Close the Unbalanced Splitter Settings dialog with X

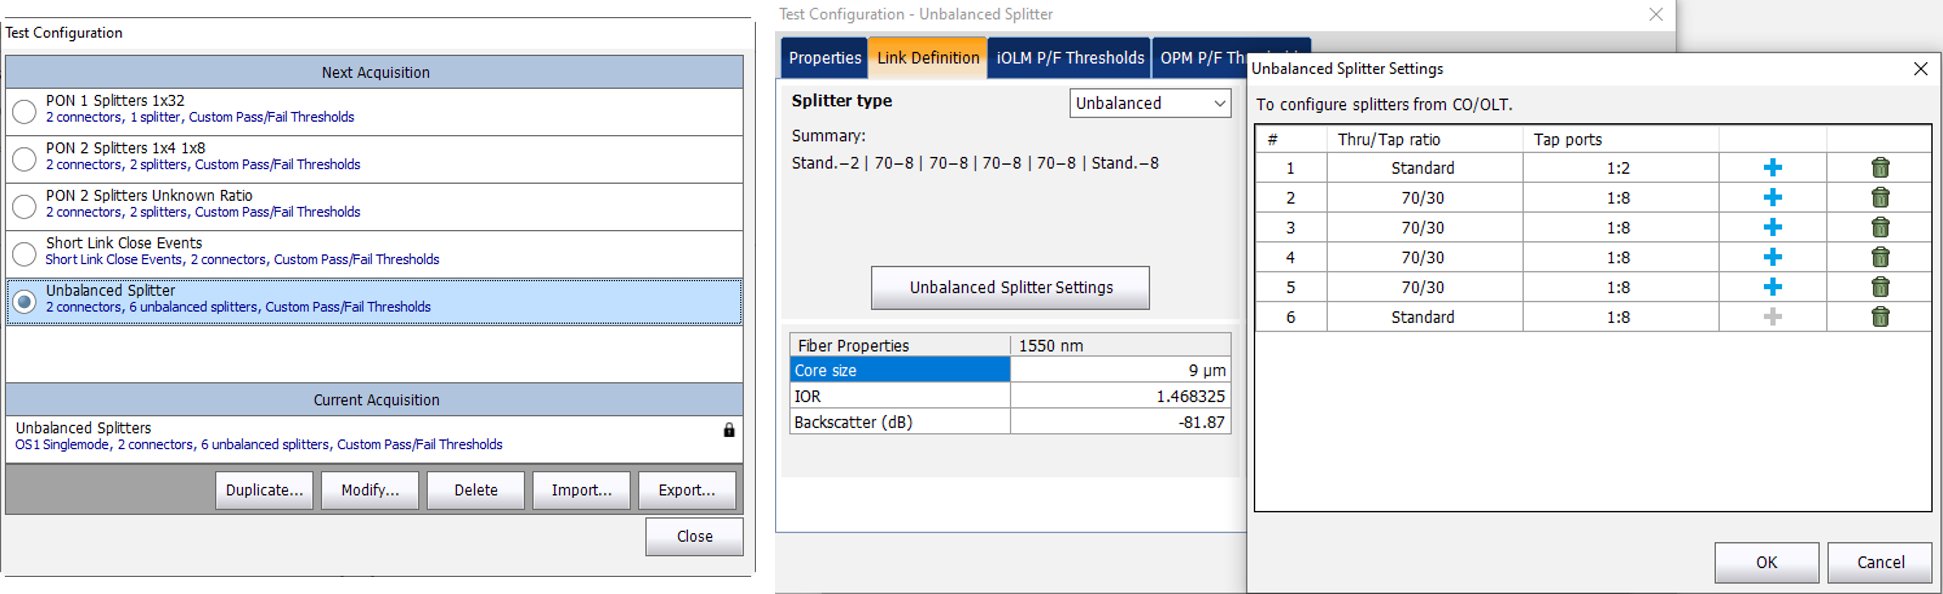click(x=1920, y=69)
